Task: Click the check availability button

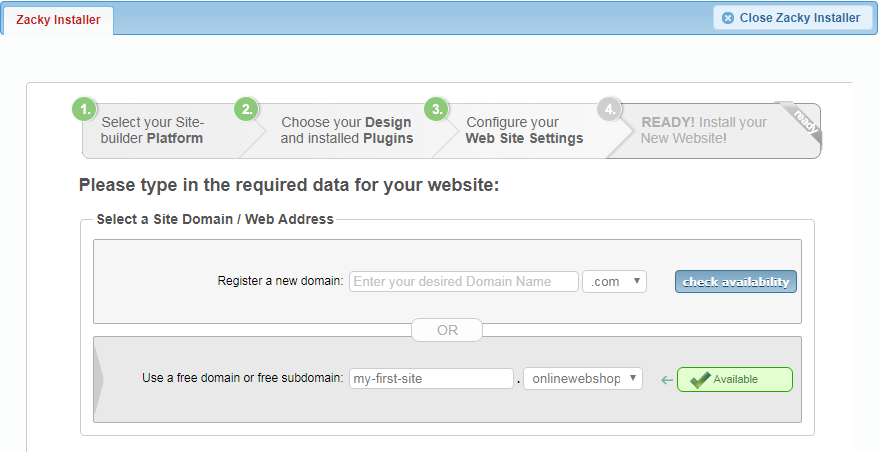Action: (x=736, y=282)
